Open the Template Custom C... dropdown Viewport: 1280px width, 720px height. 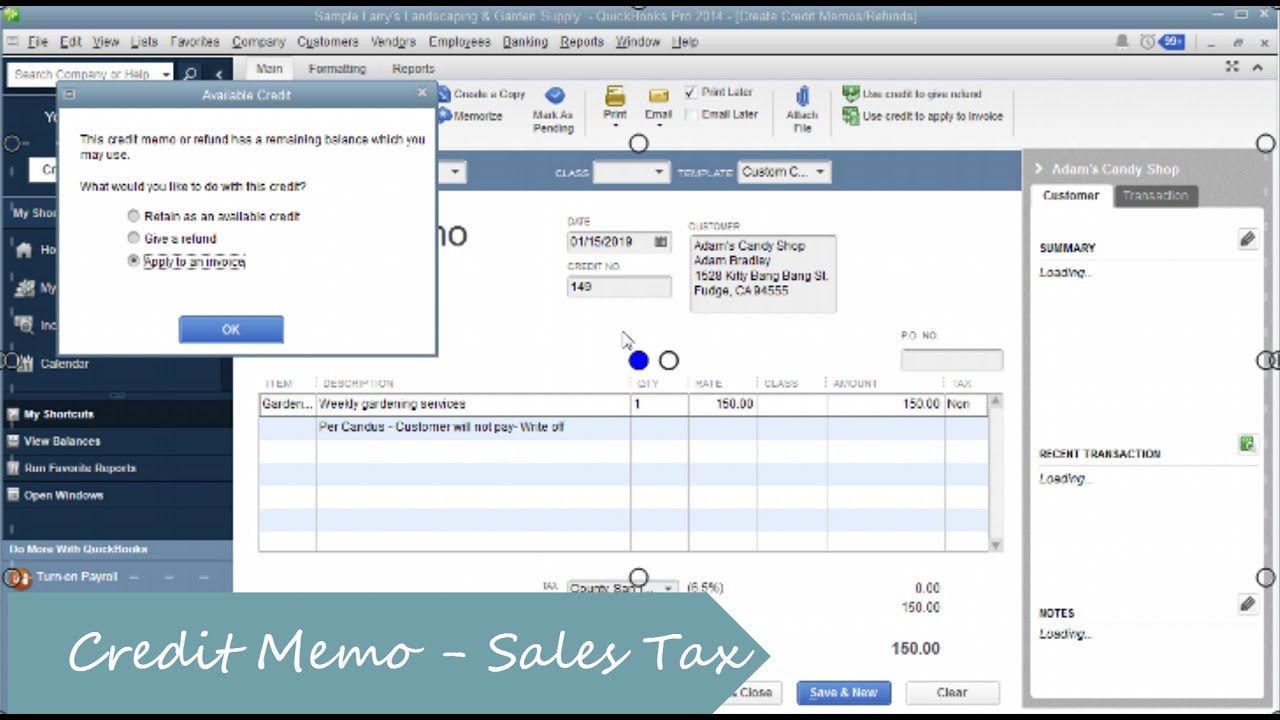click(x=784, y=172)
